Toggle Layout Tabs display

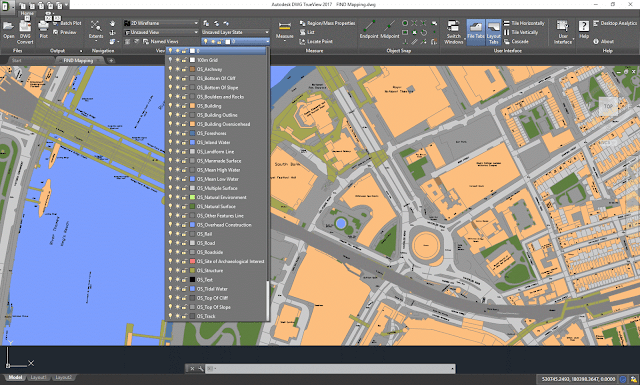click(x=493, y=31)
